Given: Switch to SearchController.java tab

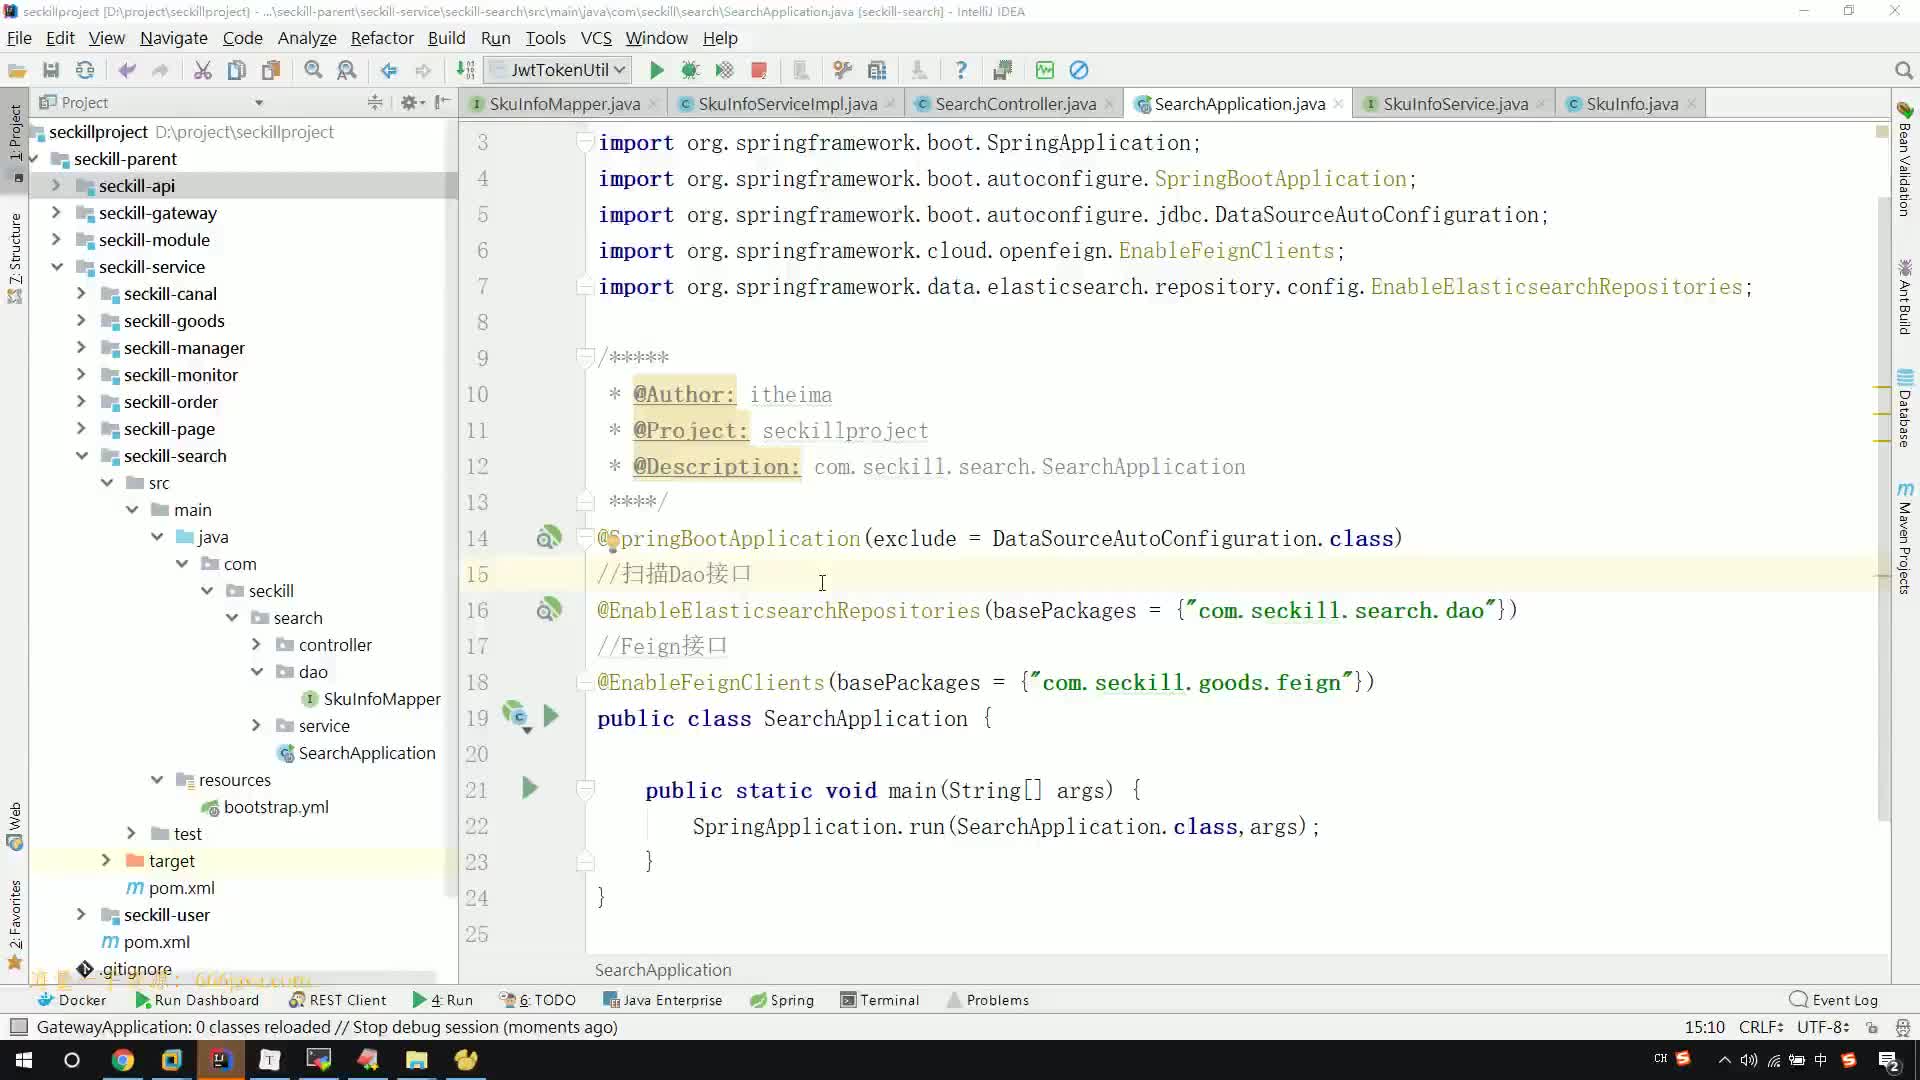Looking at the screenshot, I should click(x=1015, y=104).
